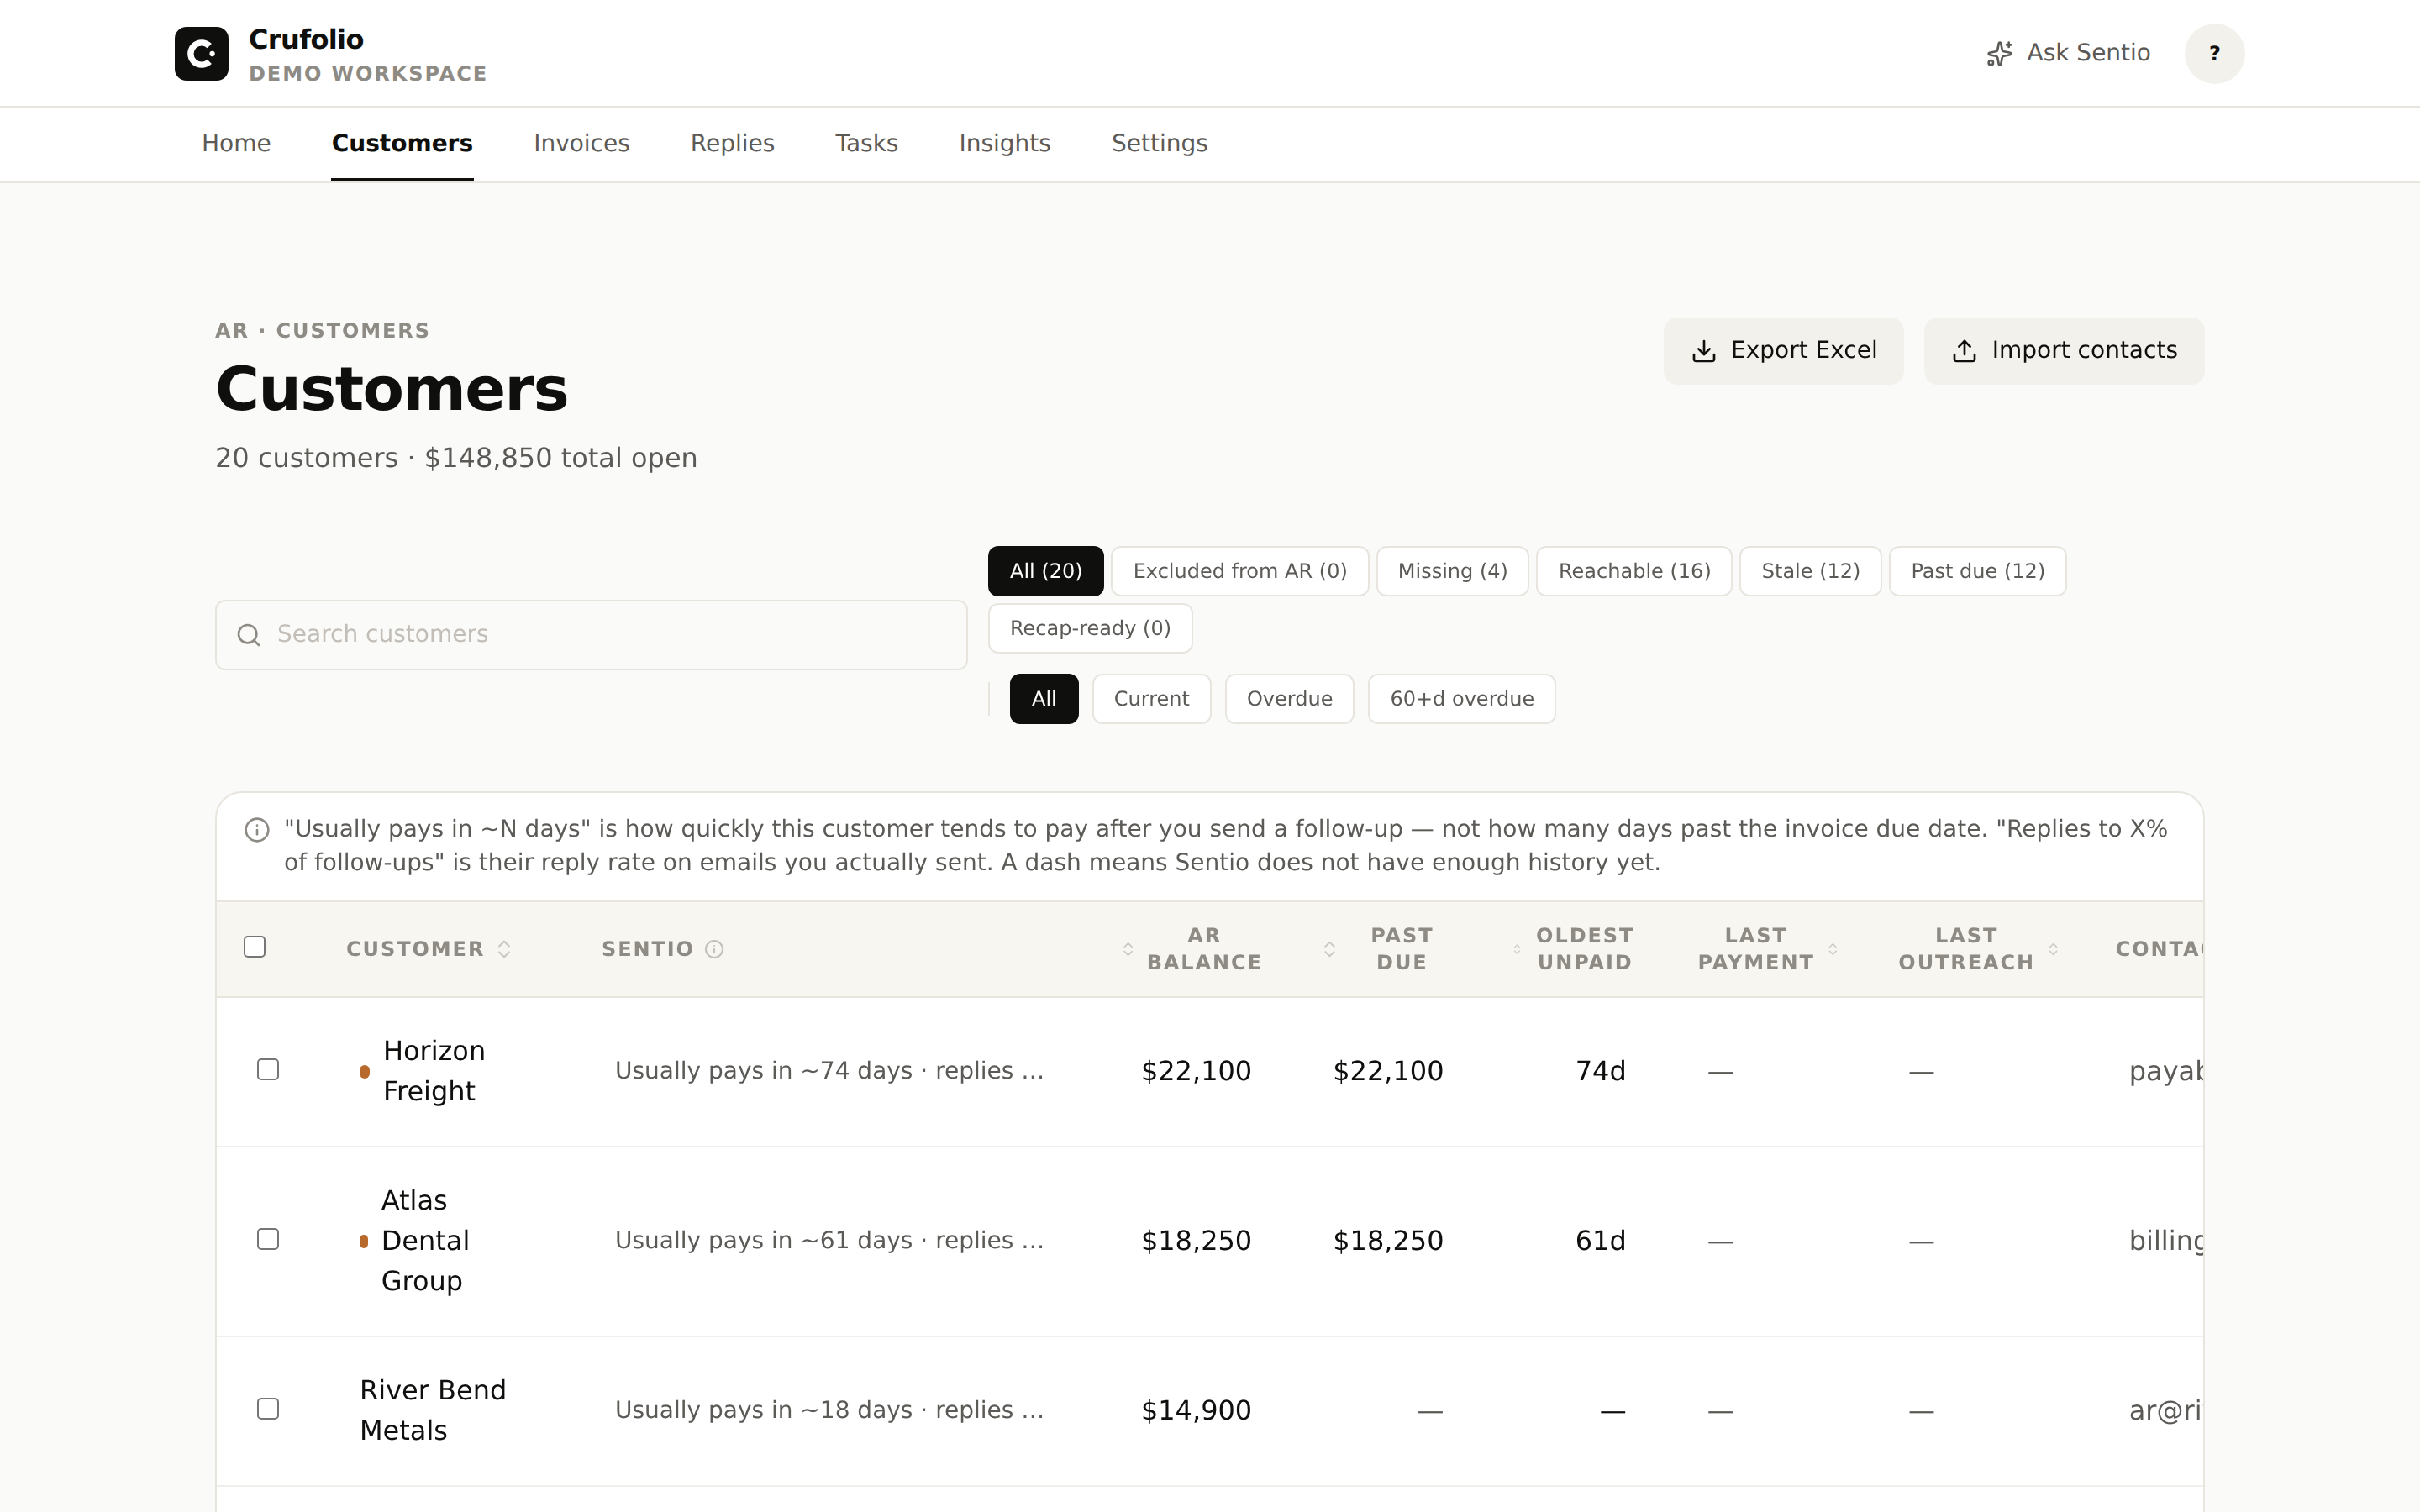Check the Atlas Dental Group row checkbox

point(268,1240)
